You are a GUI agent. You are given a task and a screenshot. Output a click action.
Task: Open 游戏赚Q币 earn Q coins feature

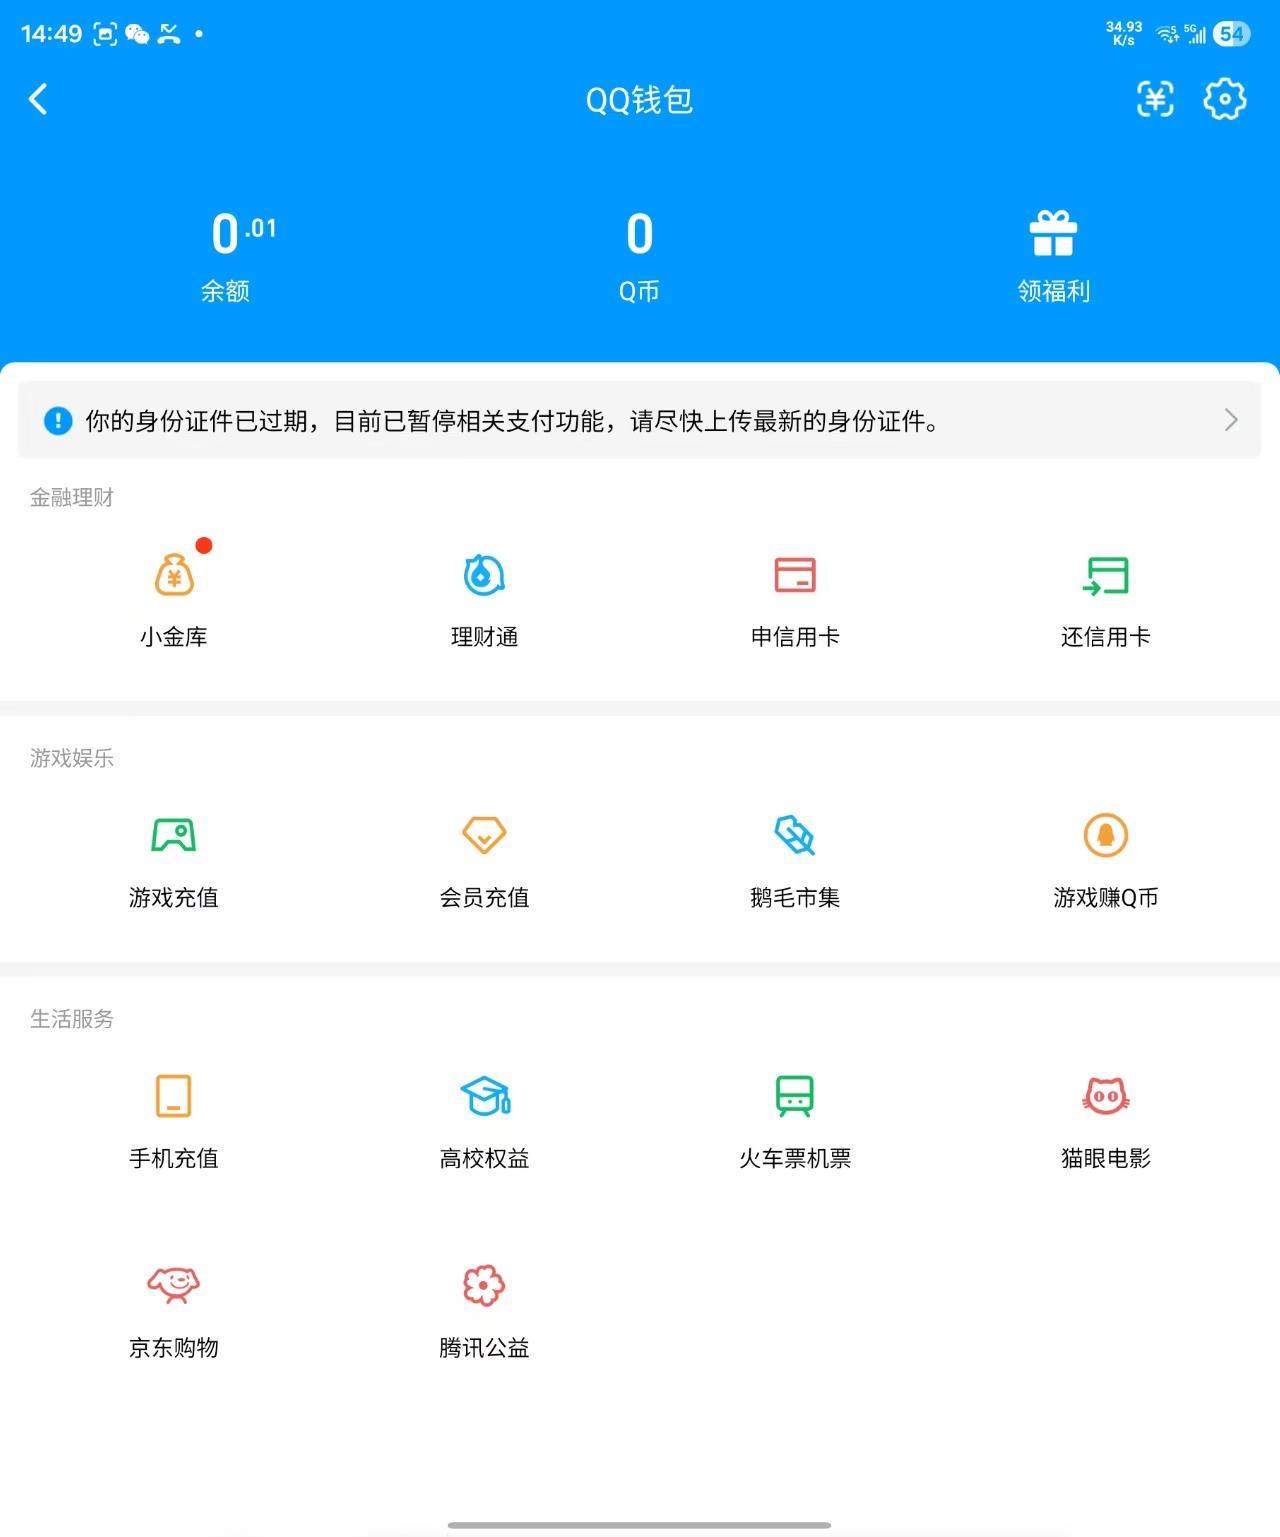pyautogui.click(x=1105, y=858)
